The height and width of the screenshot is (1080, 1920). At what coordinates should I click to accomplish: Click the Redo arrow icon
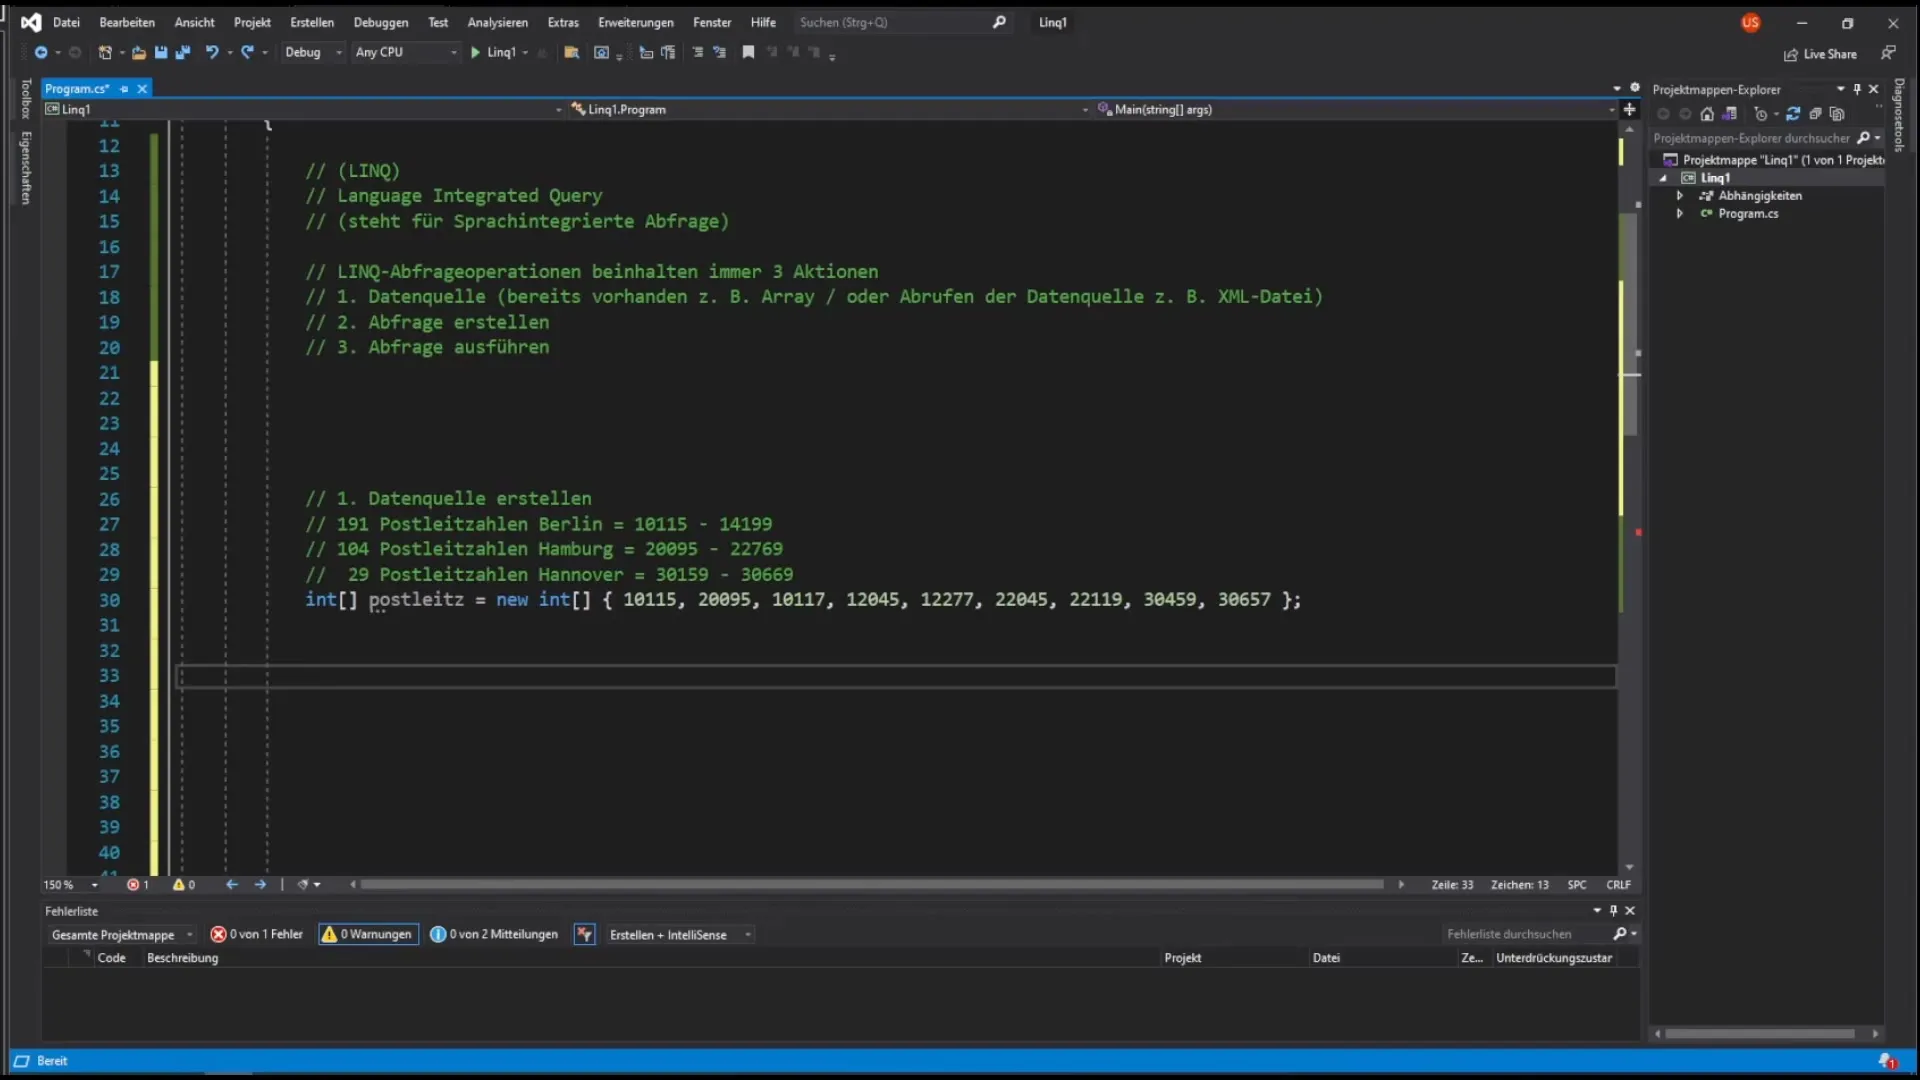pyautogui.click(x=247, y=52)
